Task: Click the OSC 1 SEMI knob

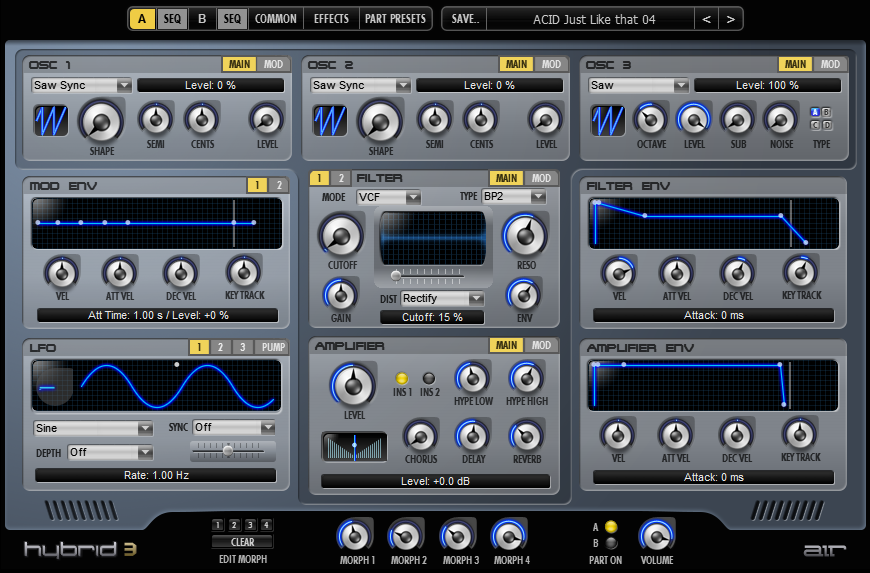Action: pos(156,119)
